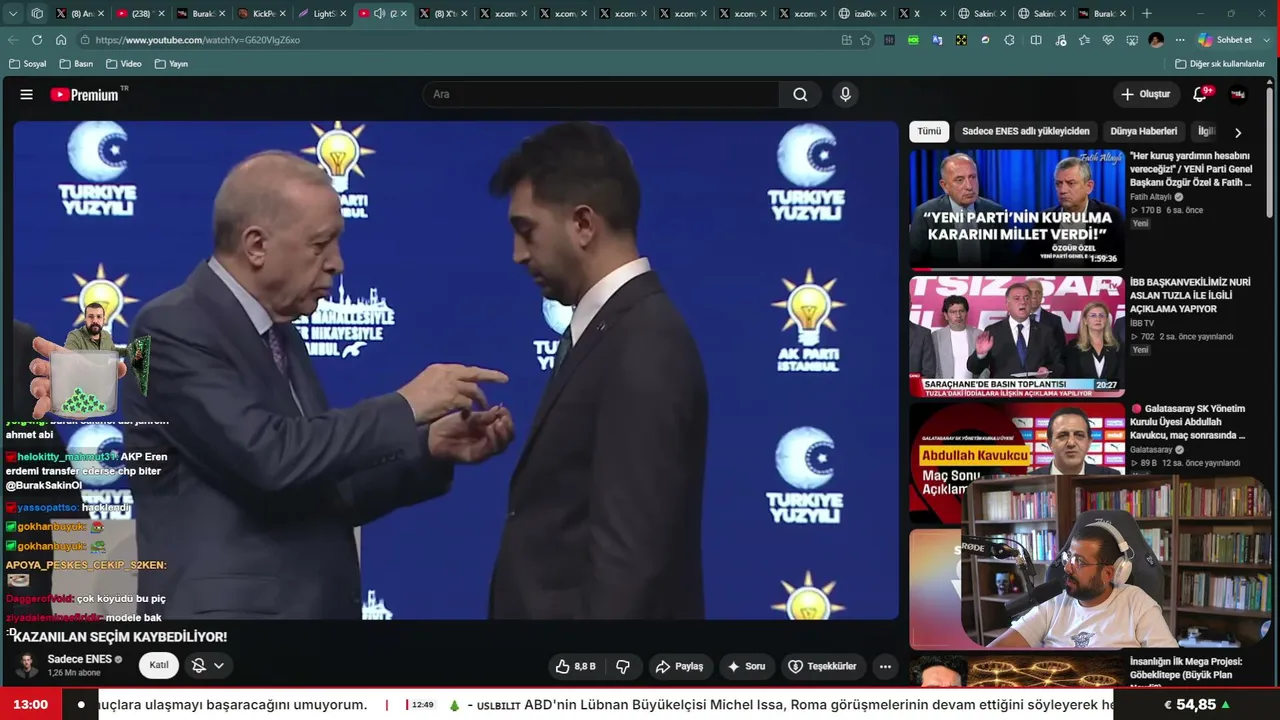Image resolution: width=1280 pixels, height=720 pixels.
Task: Open the Video bookmarks folder
Action: coord(124,64)
